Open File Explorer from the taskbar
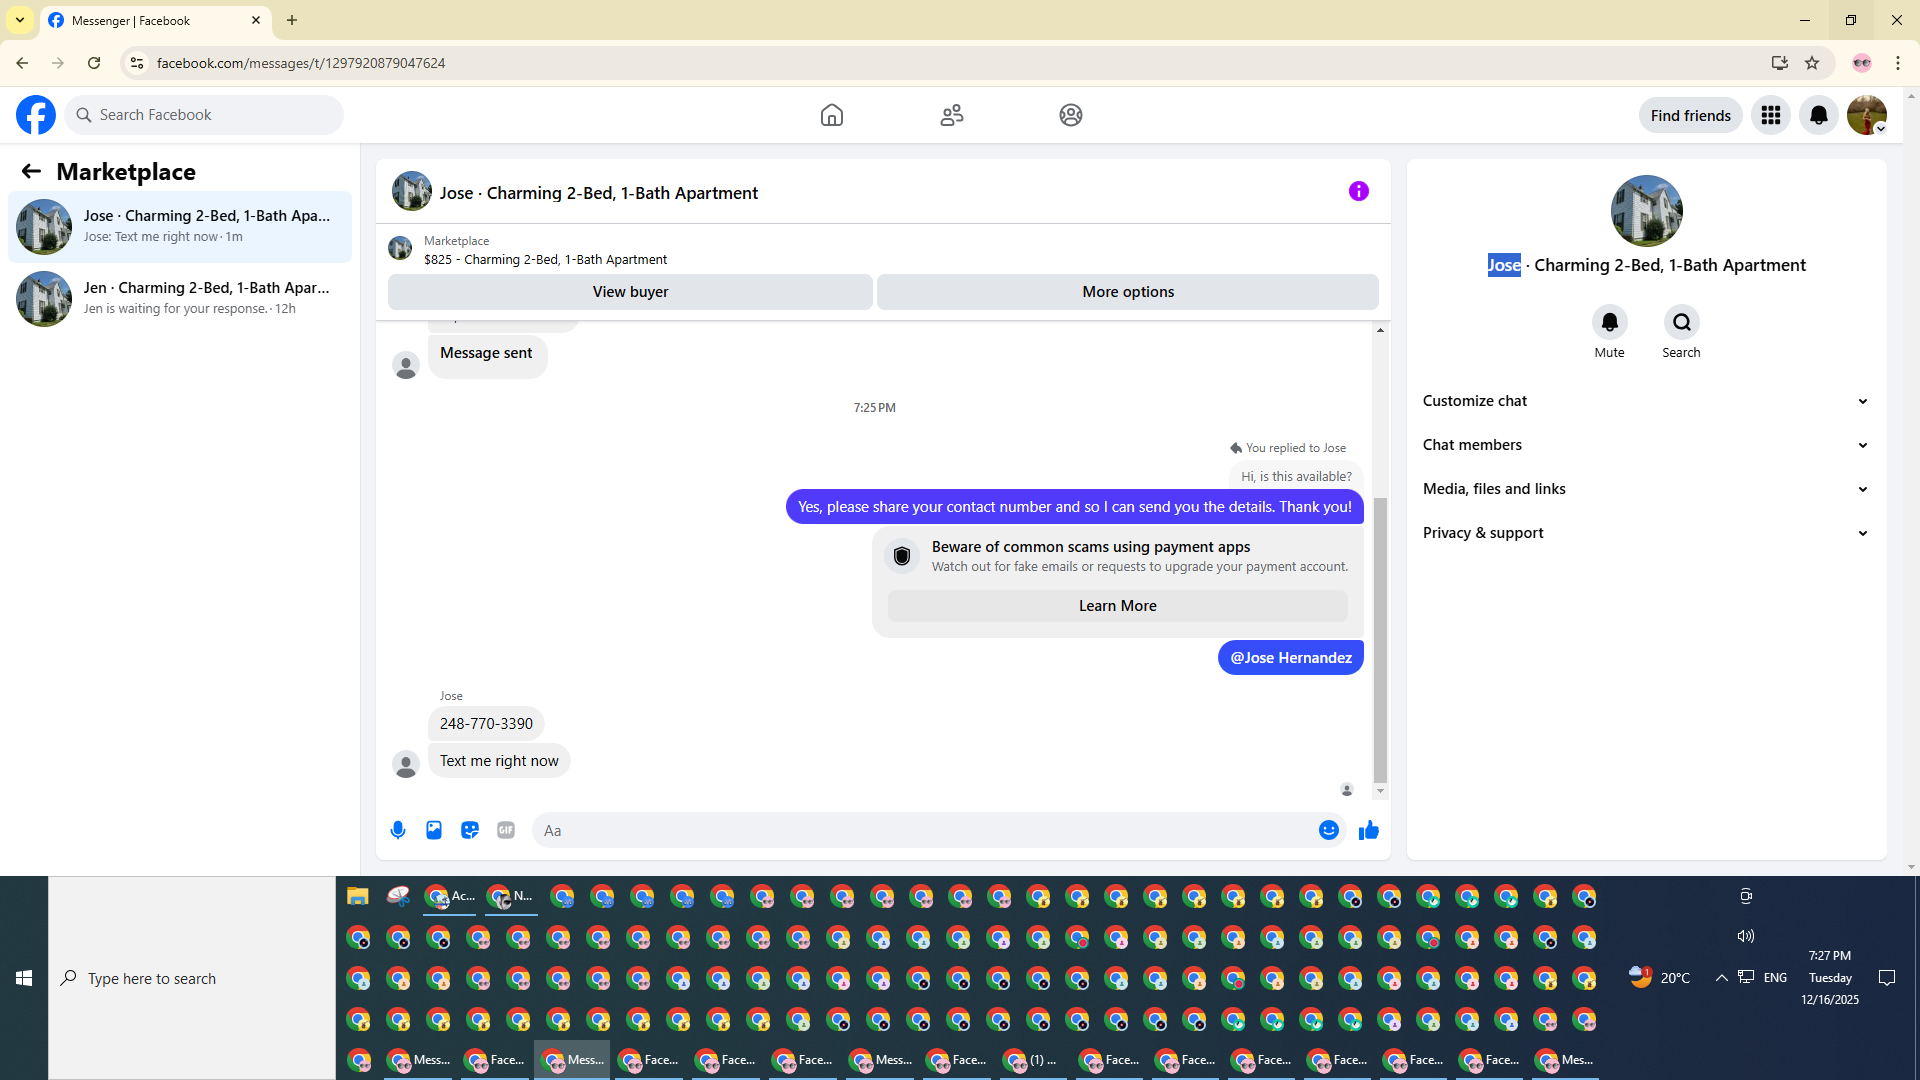 tap(358, 896)
